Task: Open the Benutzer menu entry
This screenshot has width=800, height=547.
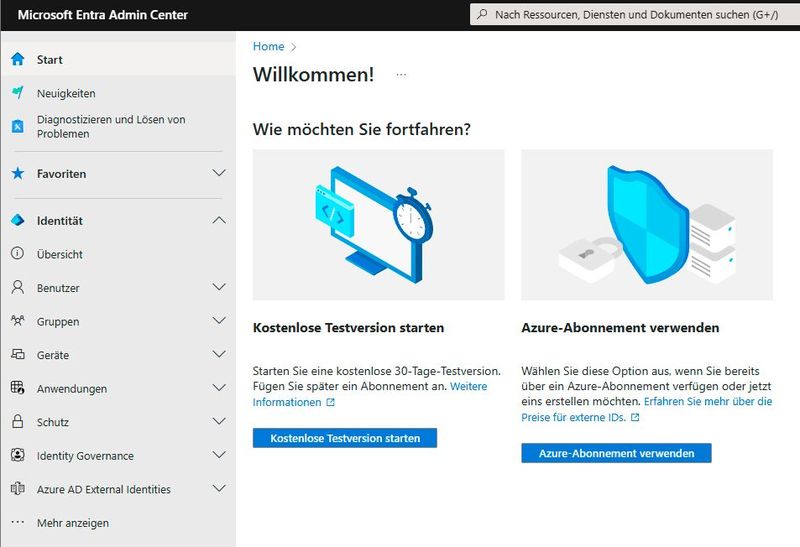Action: (x=118, y=288)
